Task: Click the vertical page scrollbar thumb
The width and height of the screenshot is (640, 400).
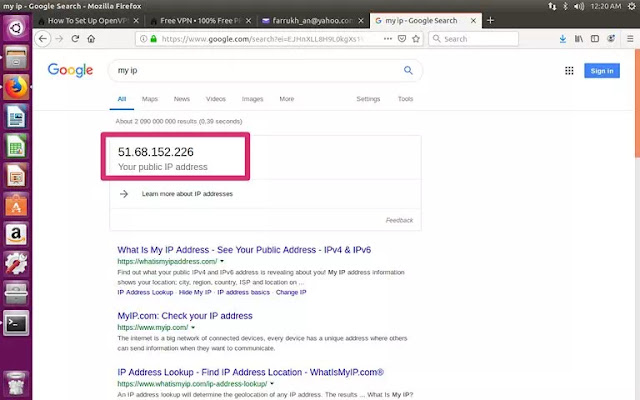Action: tap(637, 104)
